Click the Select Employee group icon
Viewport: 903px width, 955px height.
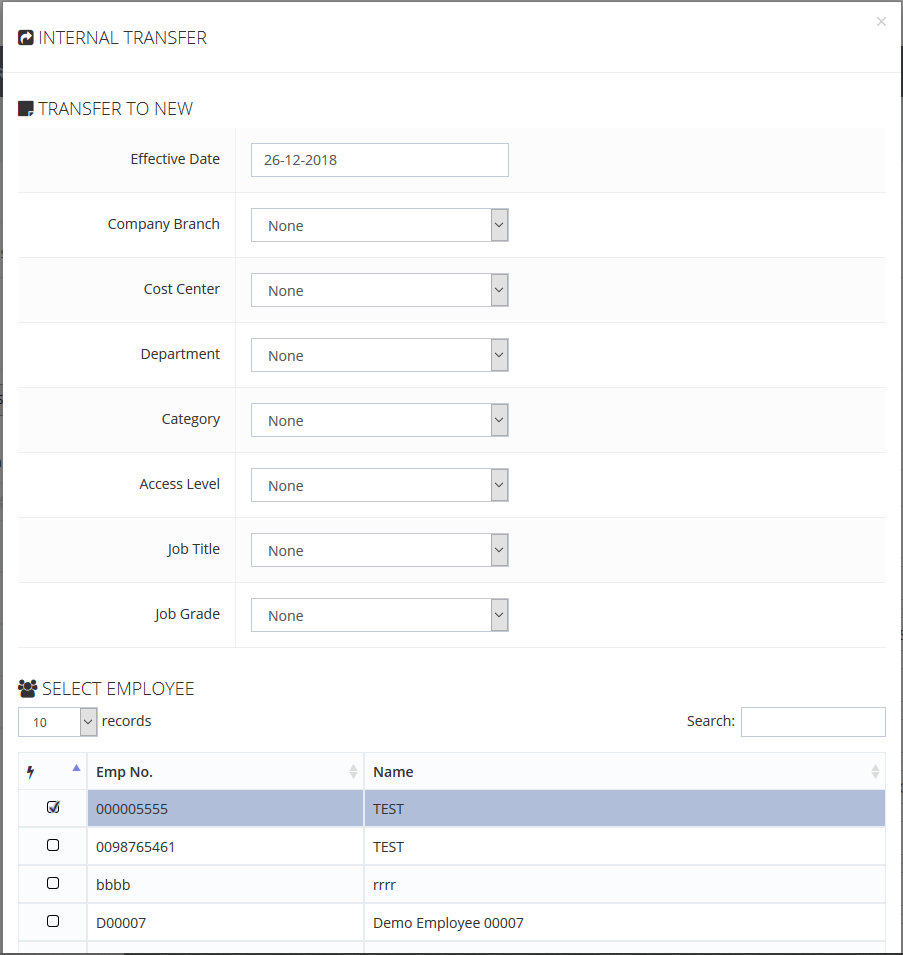click(28, 688)
